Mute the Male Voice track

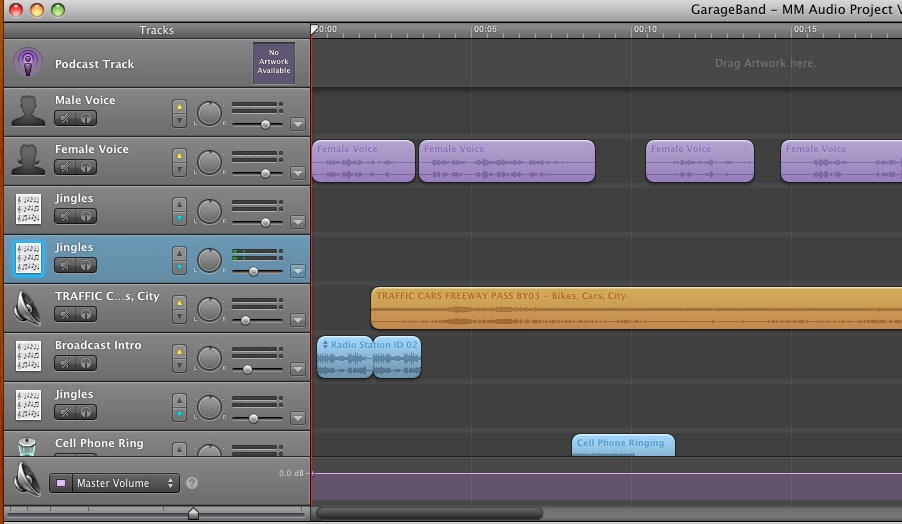(65, 118)
